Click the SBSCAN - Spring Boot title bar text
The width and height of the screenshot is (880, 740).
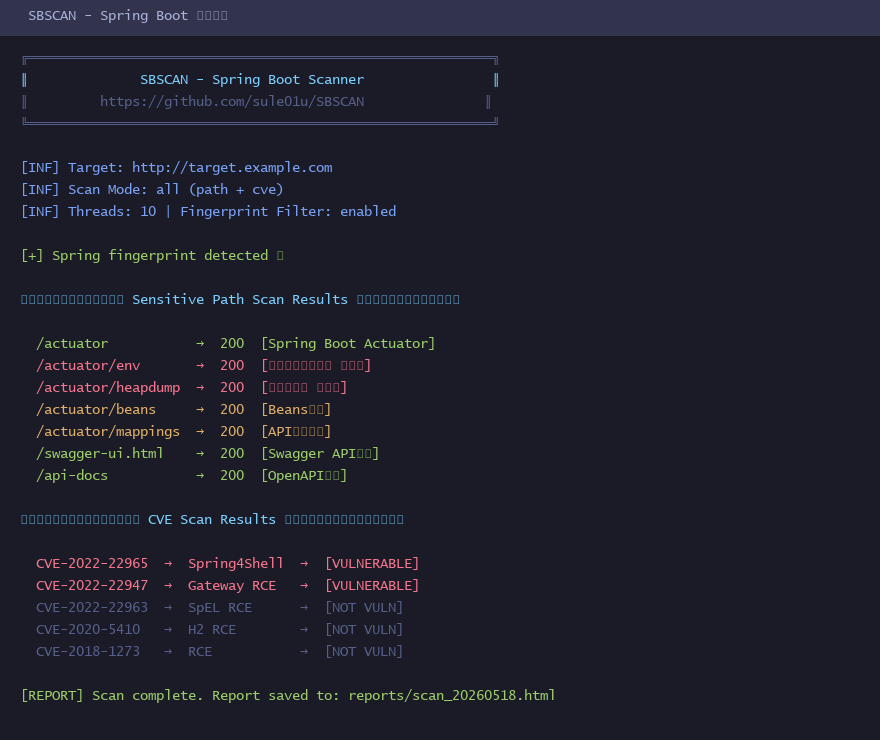click(127, 16)
